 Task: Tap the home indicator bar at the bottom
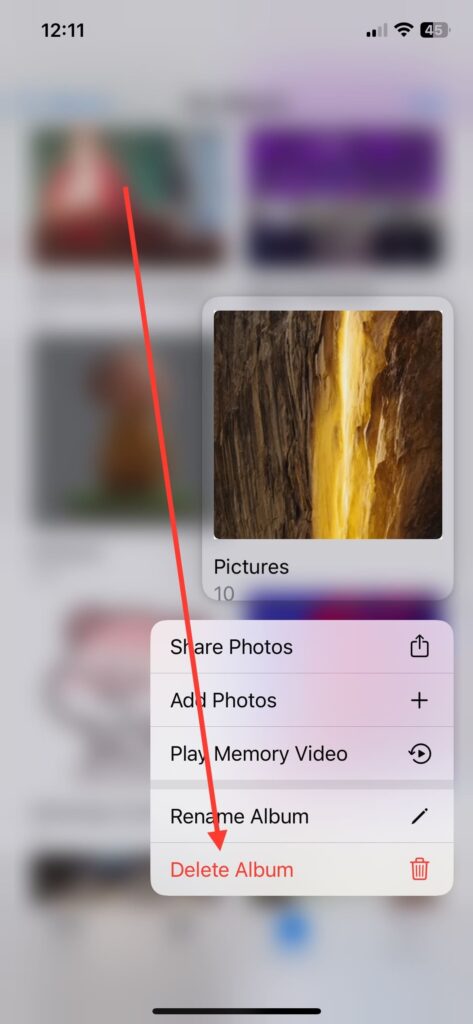[x=236, y=1011]
